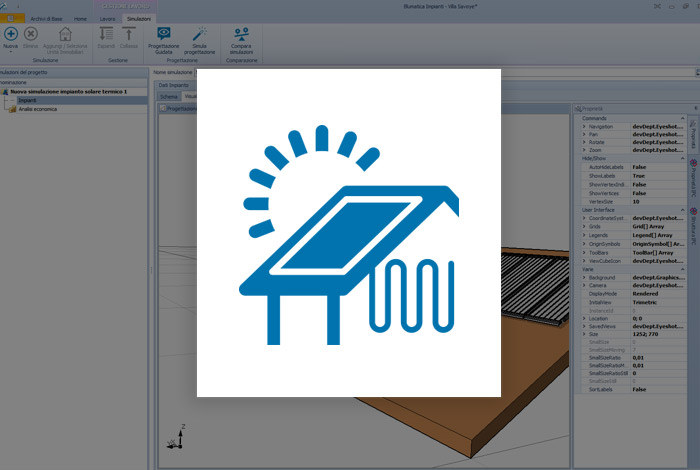
Task: Open Compara simulazioni
Action: (242, 34)
